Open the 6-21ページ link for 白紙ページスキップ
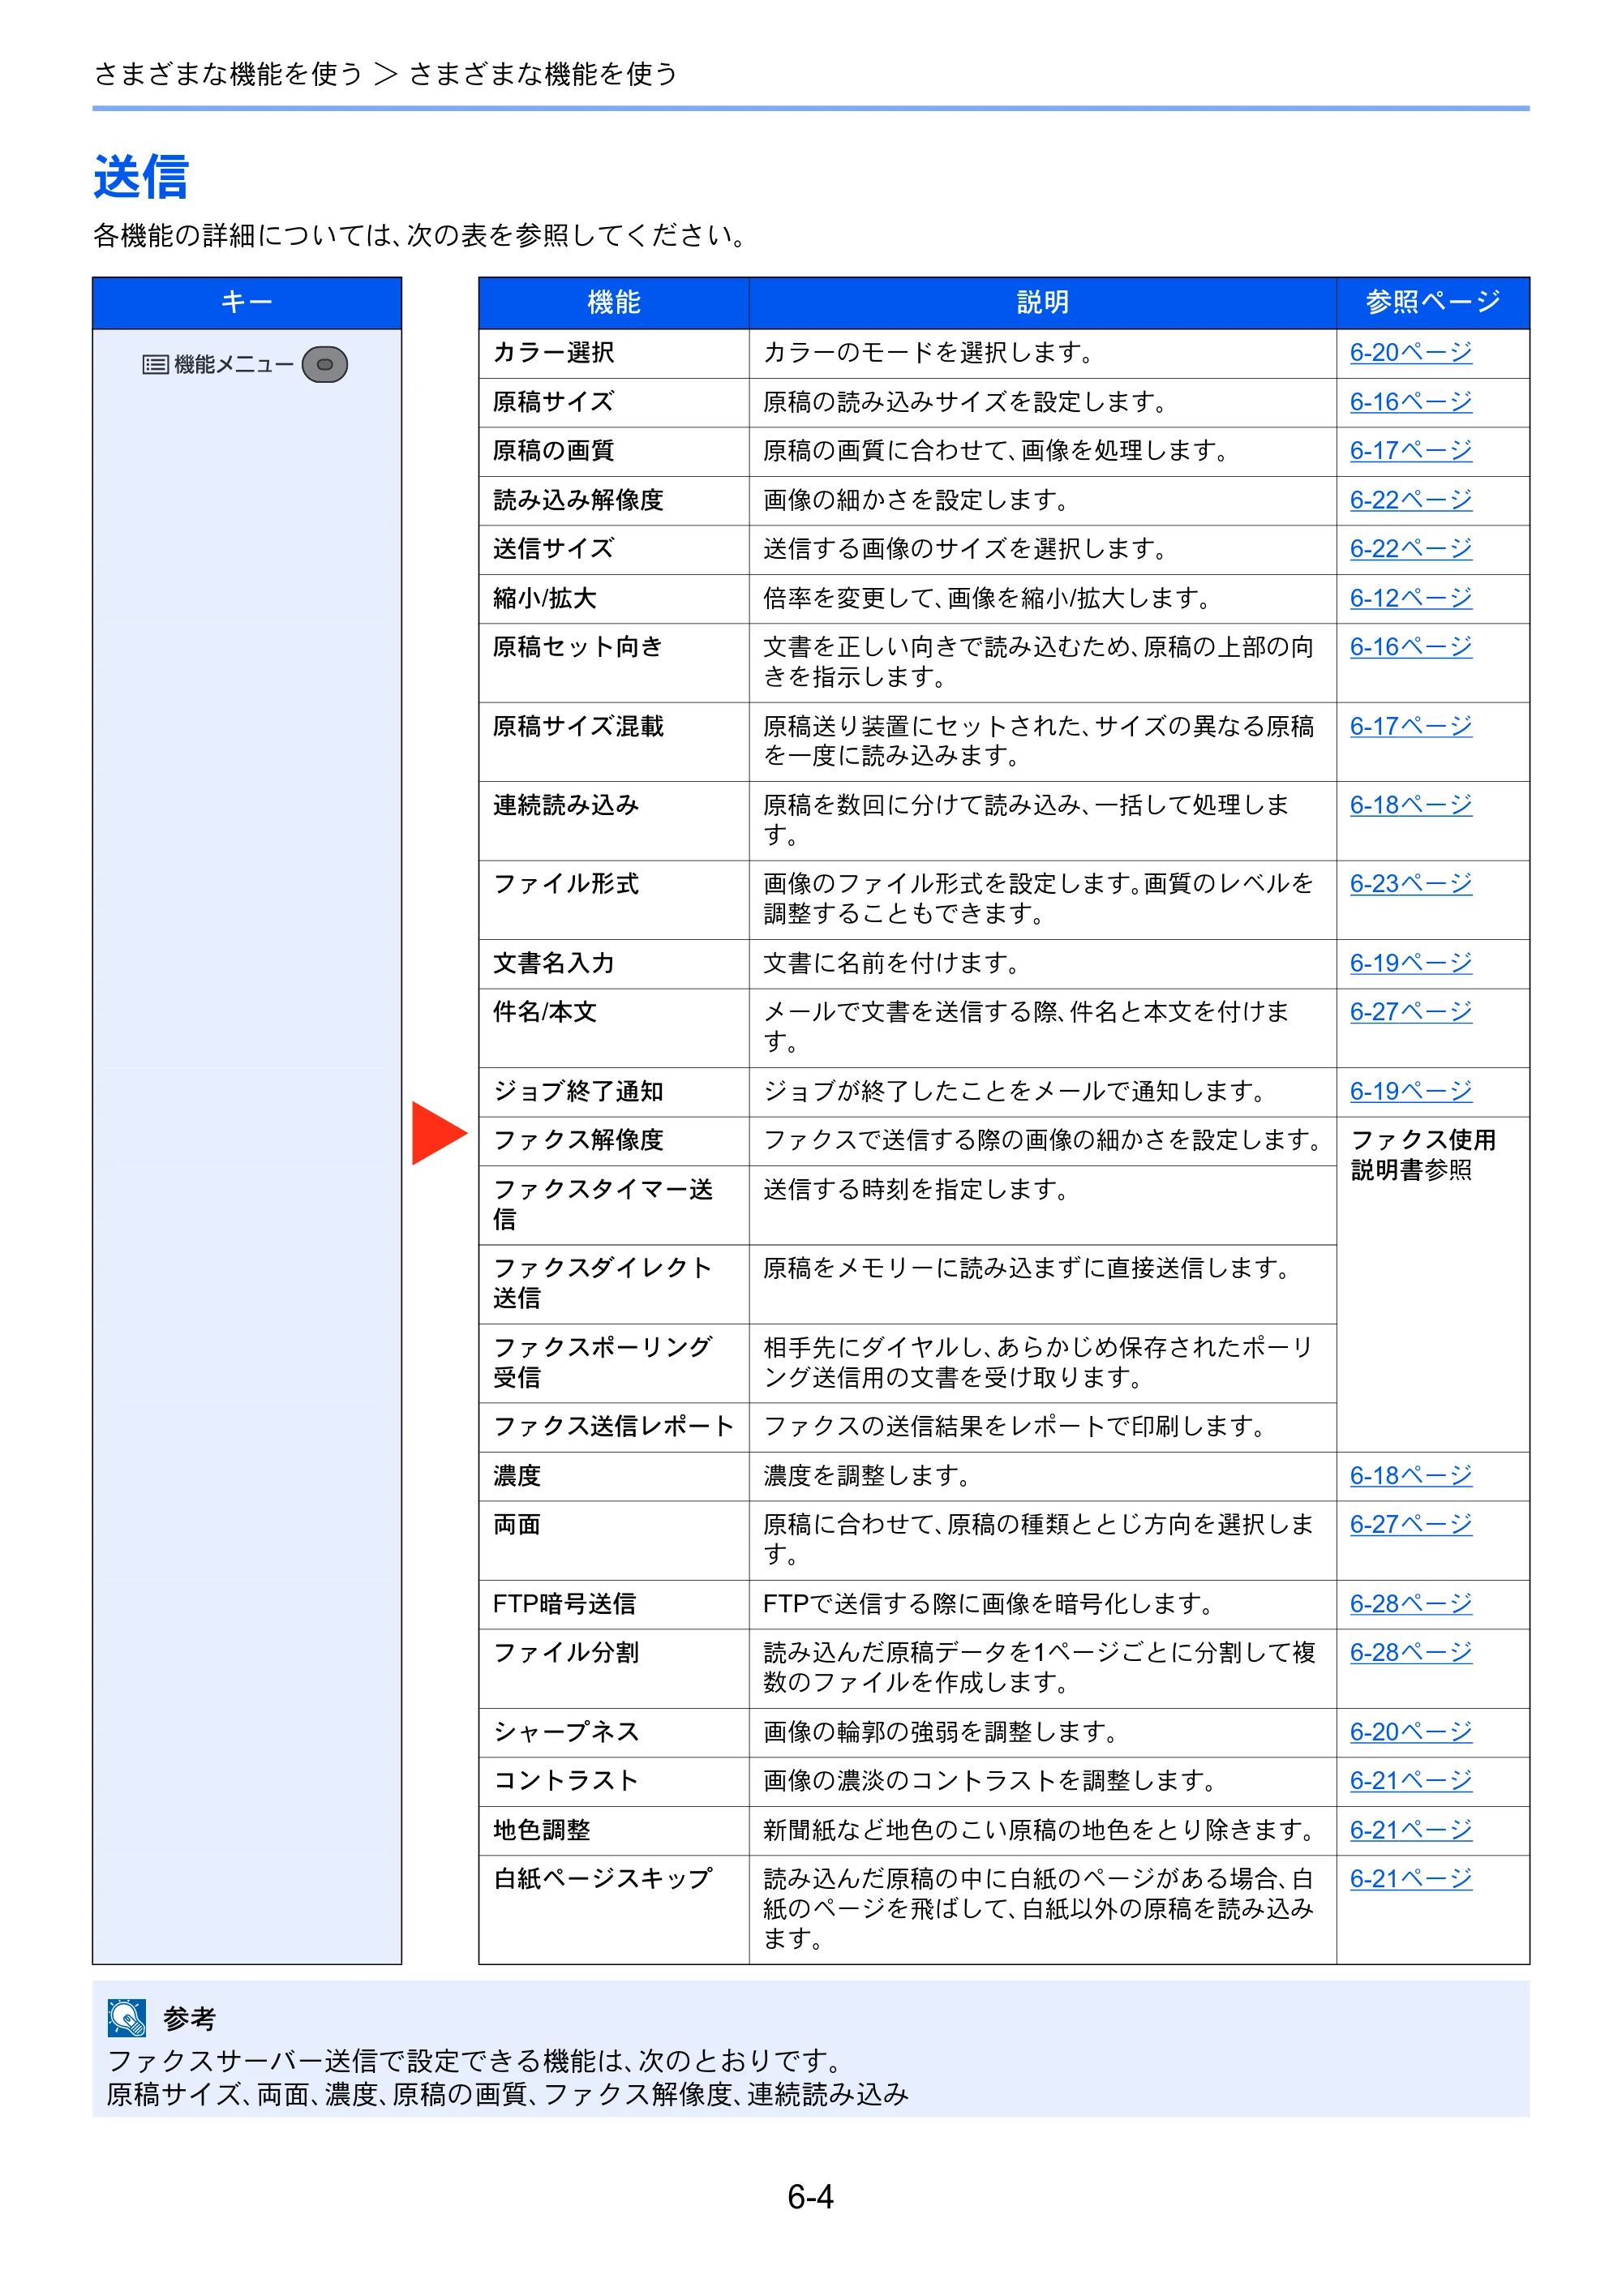 point(1411,1879)
